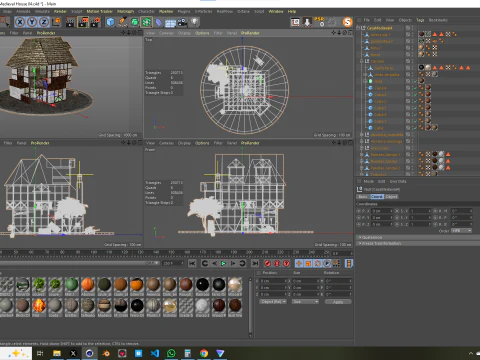The height and width of the screenshot is (360, 480).
Task: Open the Object (Rel) dropdown
Action: pyautogui.click(x=273, y=302)
